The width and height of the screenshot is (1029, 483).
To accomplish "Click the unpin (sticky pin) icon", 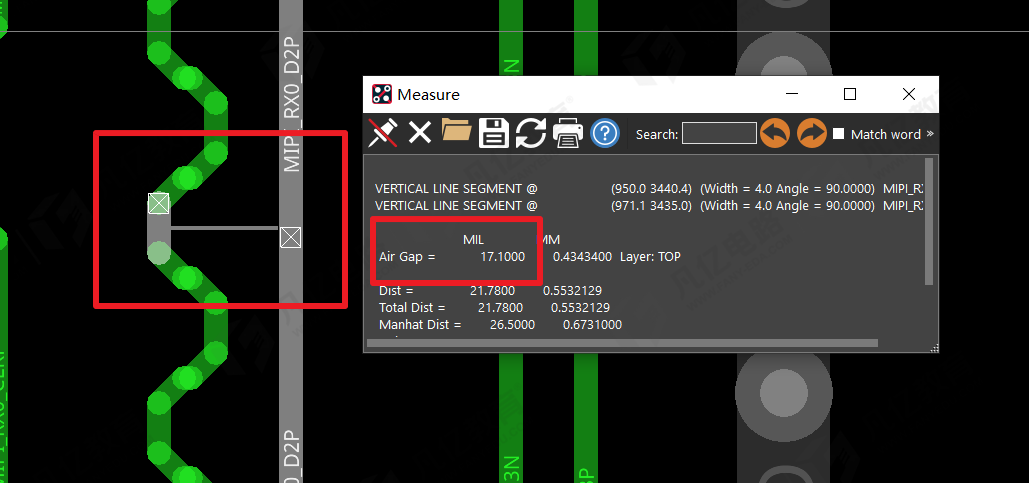I will [x=383, y=133].
